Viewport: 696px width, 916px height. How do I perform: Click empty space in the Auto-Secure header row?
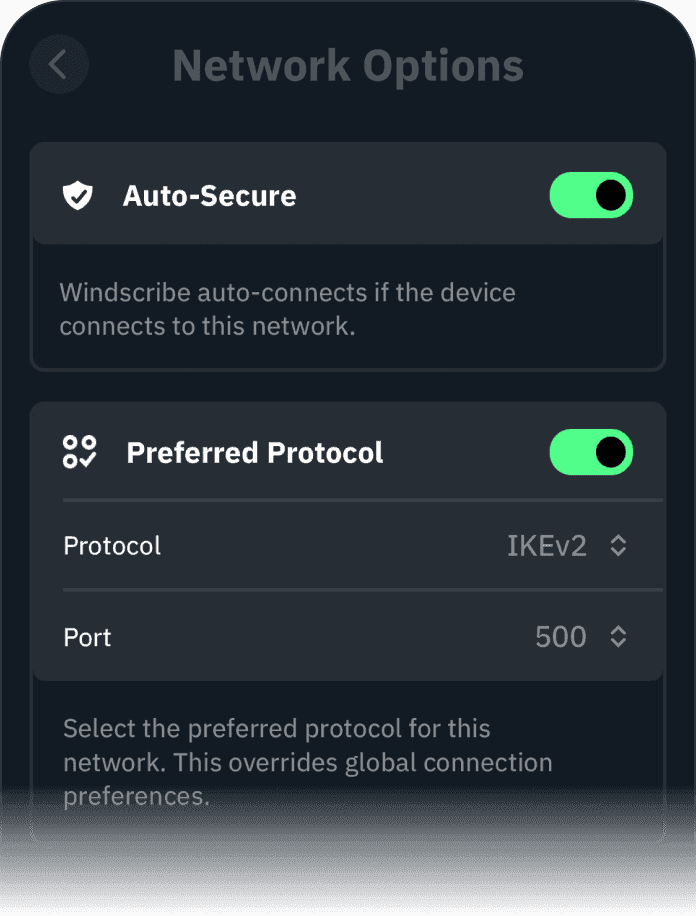[420, 195]
